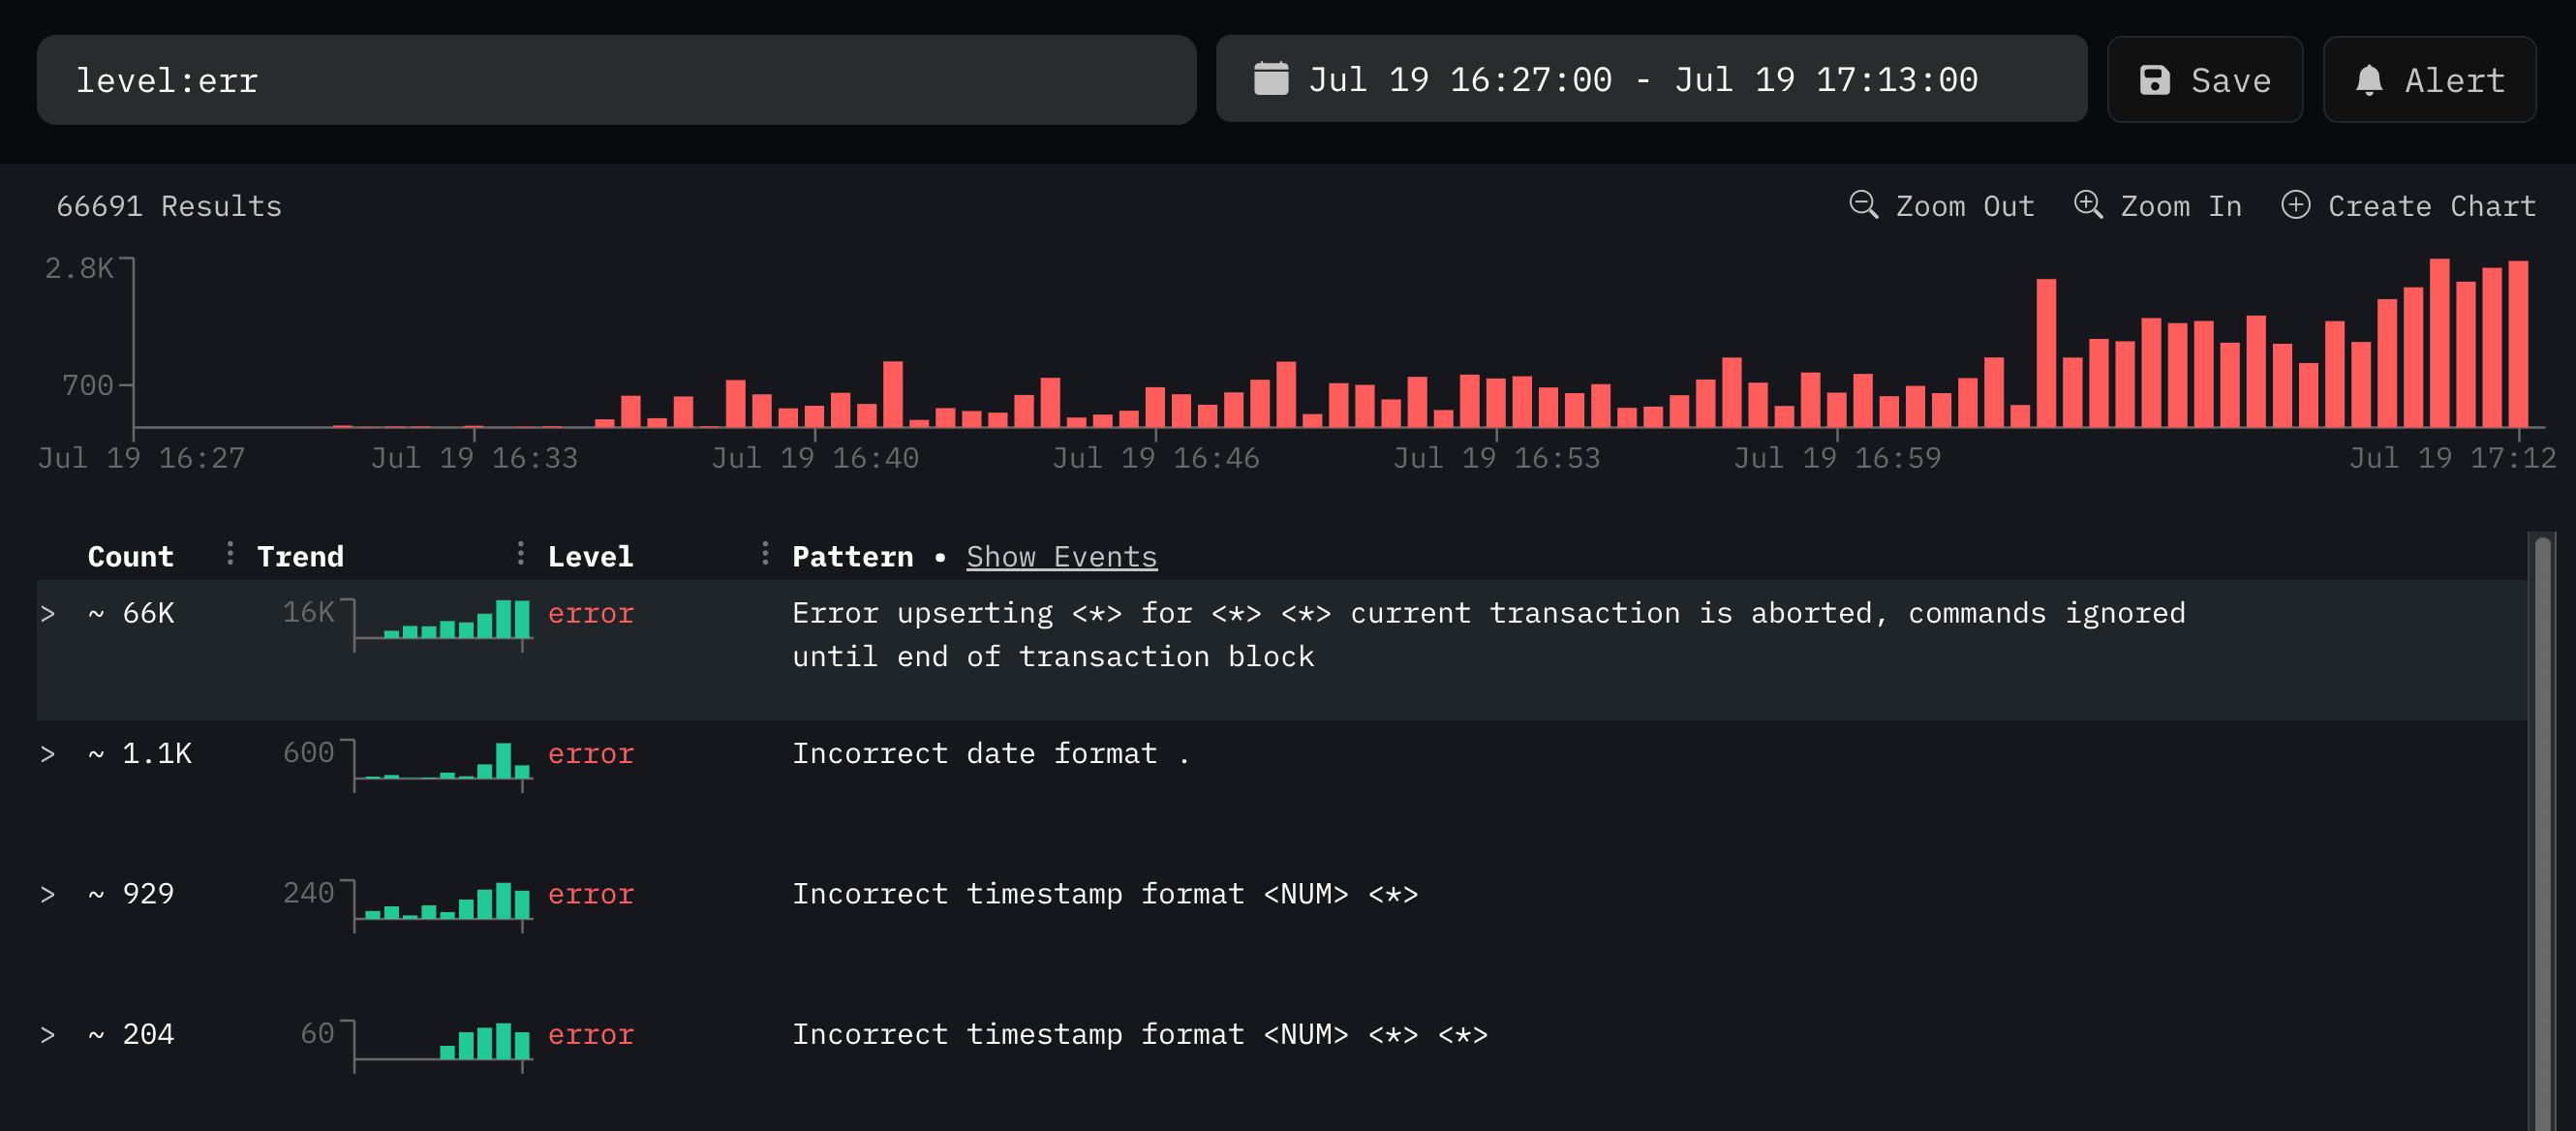Click the Save button
2576x1131 pixels.
pos(2205,79)
